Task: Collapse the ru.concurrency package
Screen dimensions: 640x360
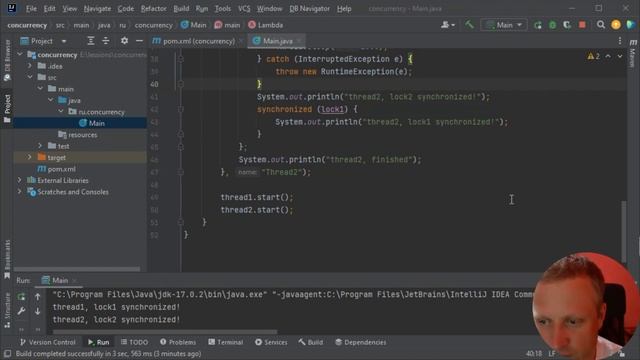Action: point(60,111)
